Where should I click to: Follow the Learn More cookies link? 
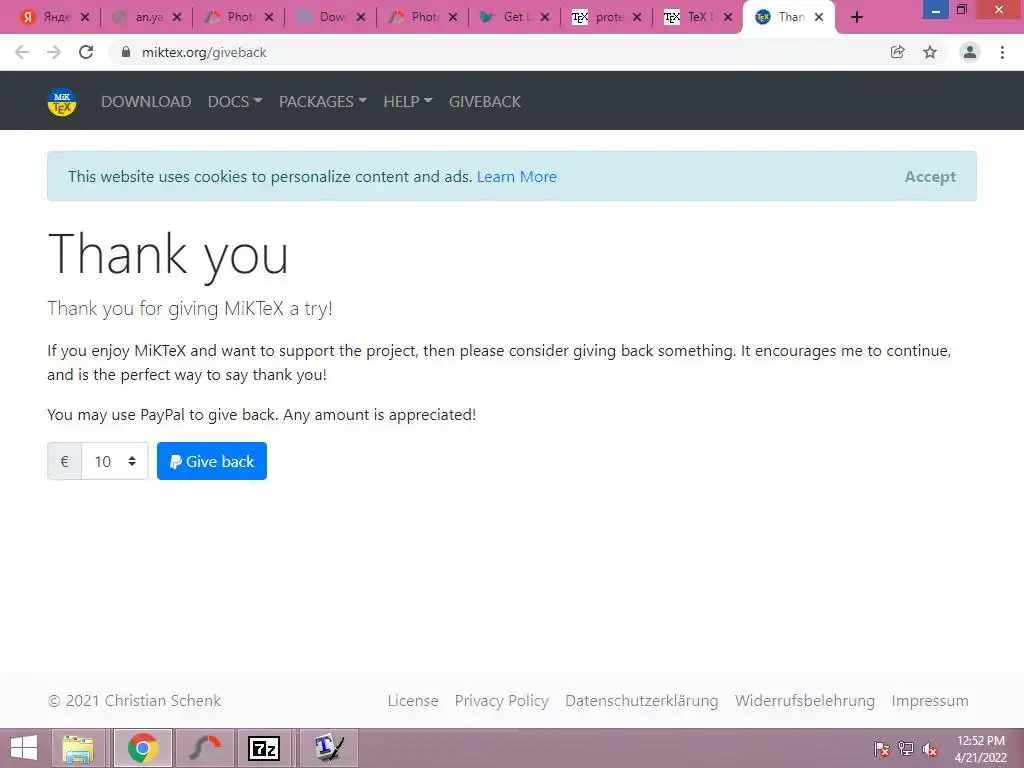click(x=517, y=176)
